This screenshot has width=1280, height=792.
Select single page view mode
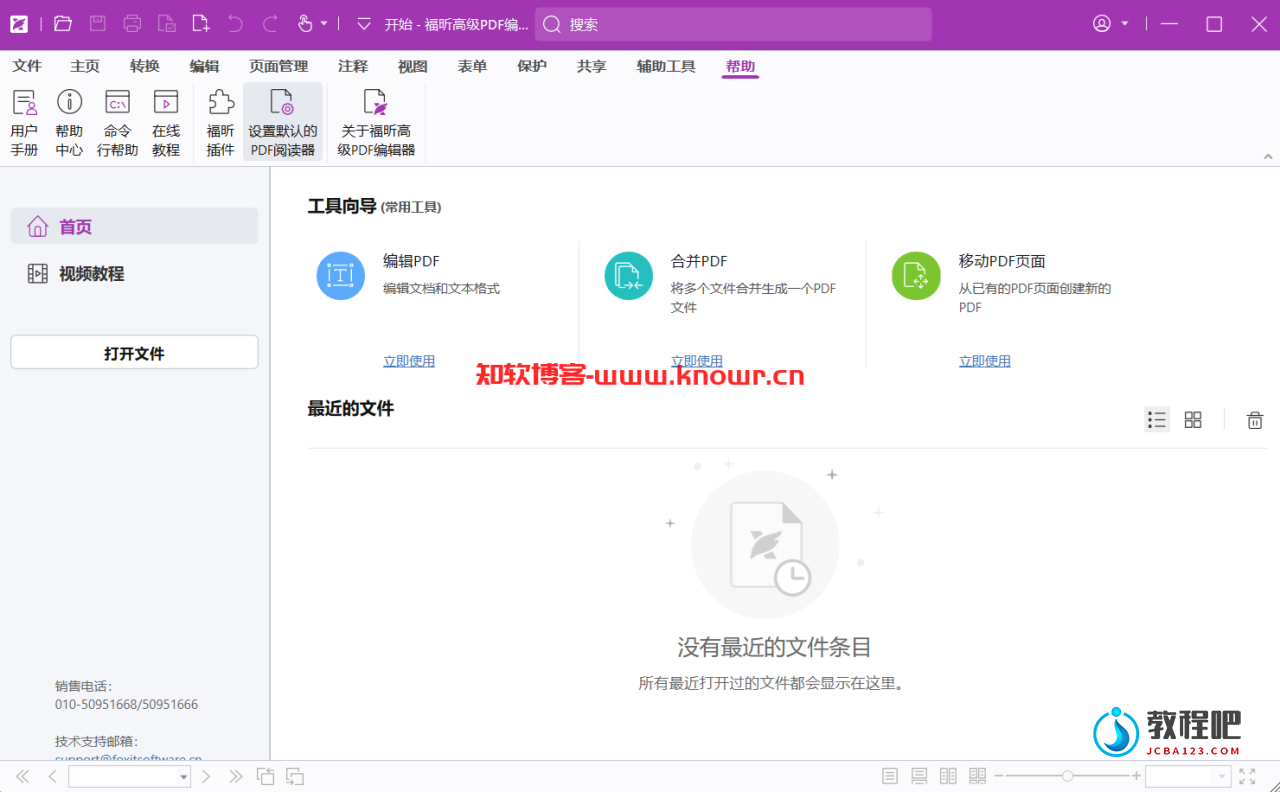890,776
